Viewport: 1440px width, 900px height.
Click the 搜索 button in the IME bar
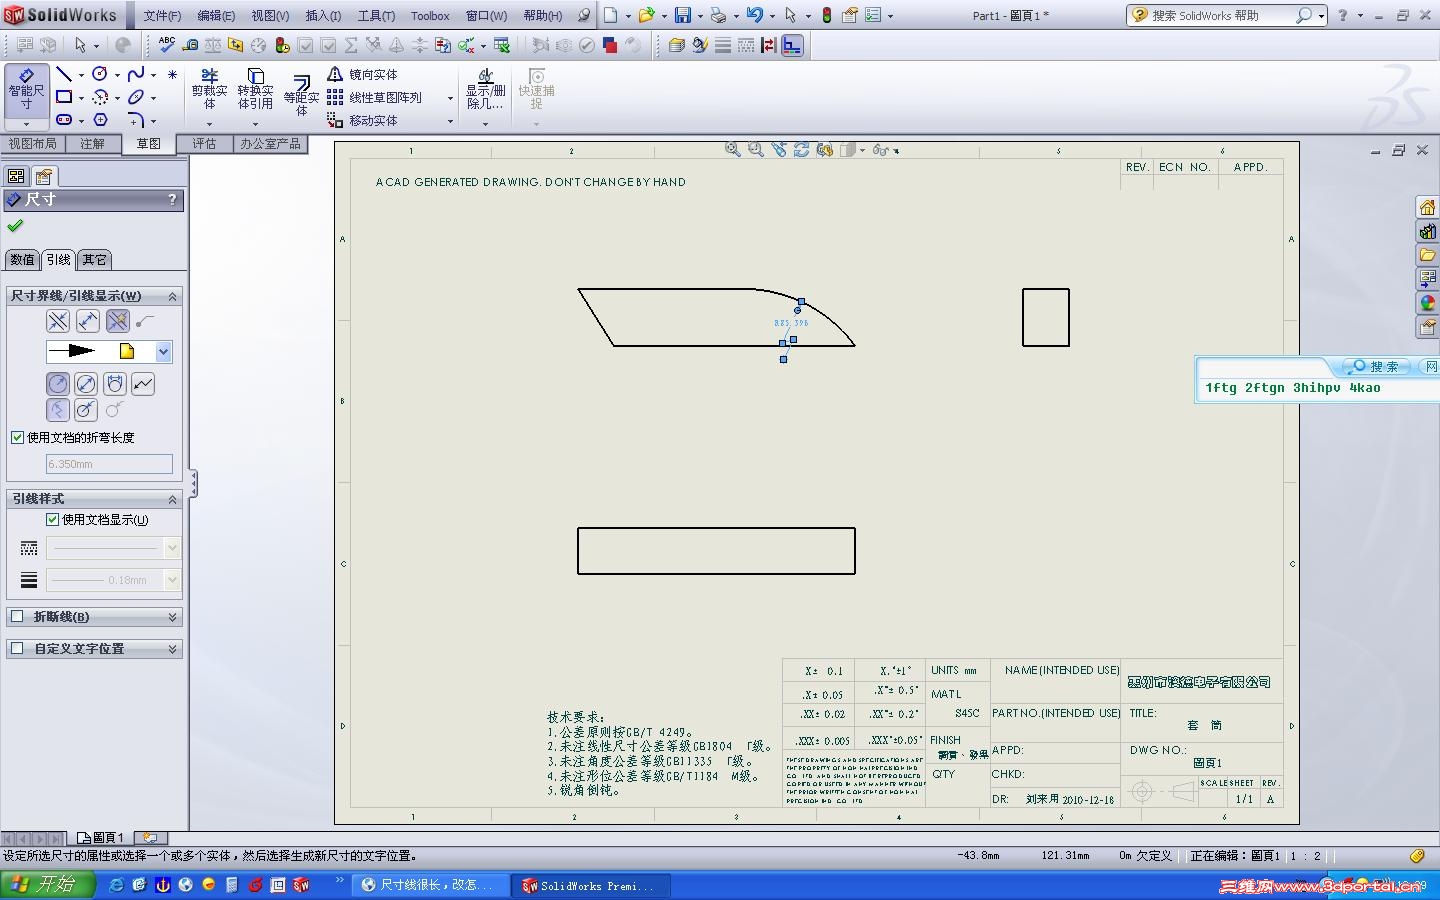1376,367
